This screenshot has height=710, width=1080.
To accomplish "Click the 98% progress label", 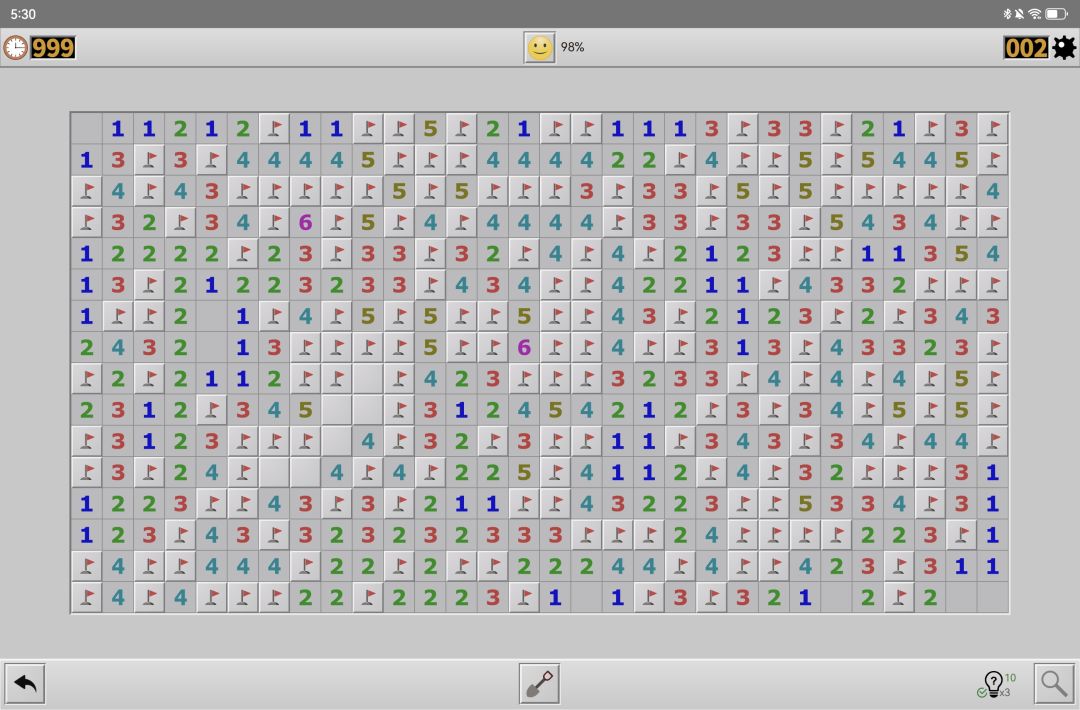I will click(x=572, y=47).
